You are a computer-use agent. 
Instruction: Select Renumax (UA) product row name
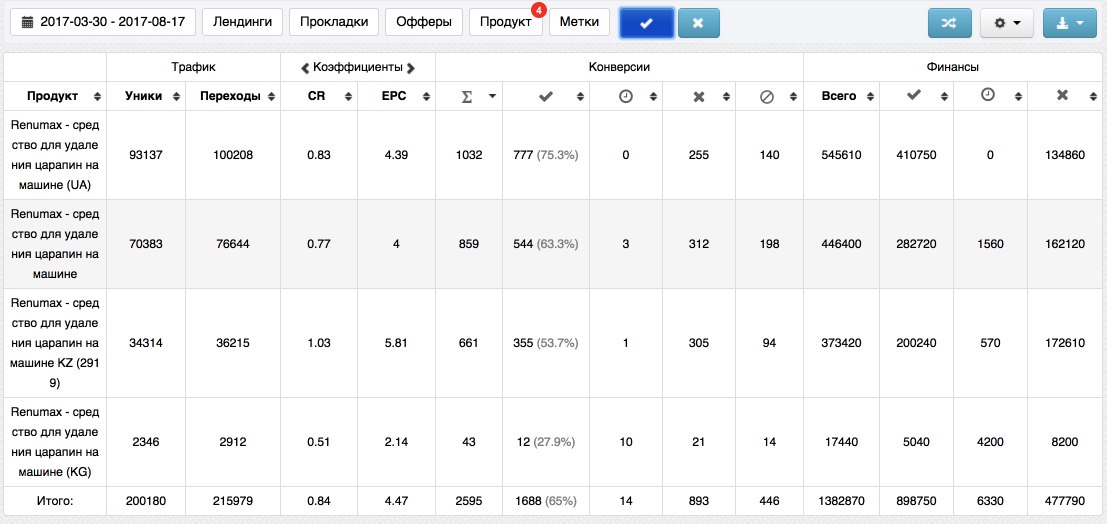[55, 154]
